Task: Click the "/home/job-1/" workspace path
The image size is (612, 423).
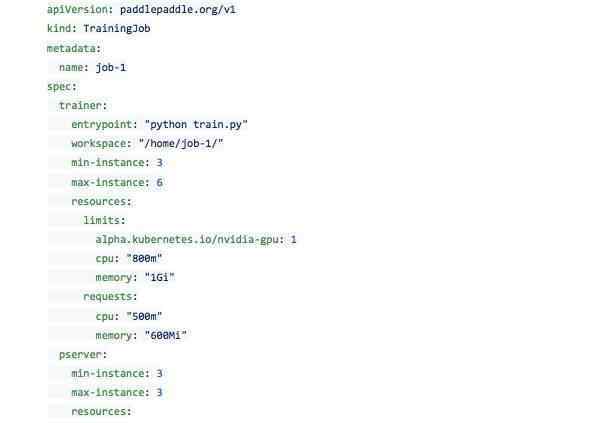Action: coord(181,144)
